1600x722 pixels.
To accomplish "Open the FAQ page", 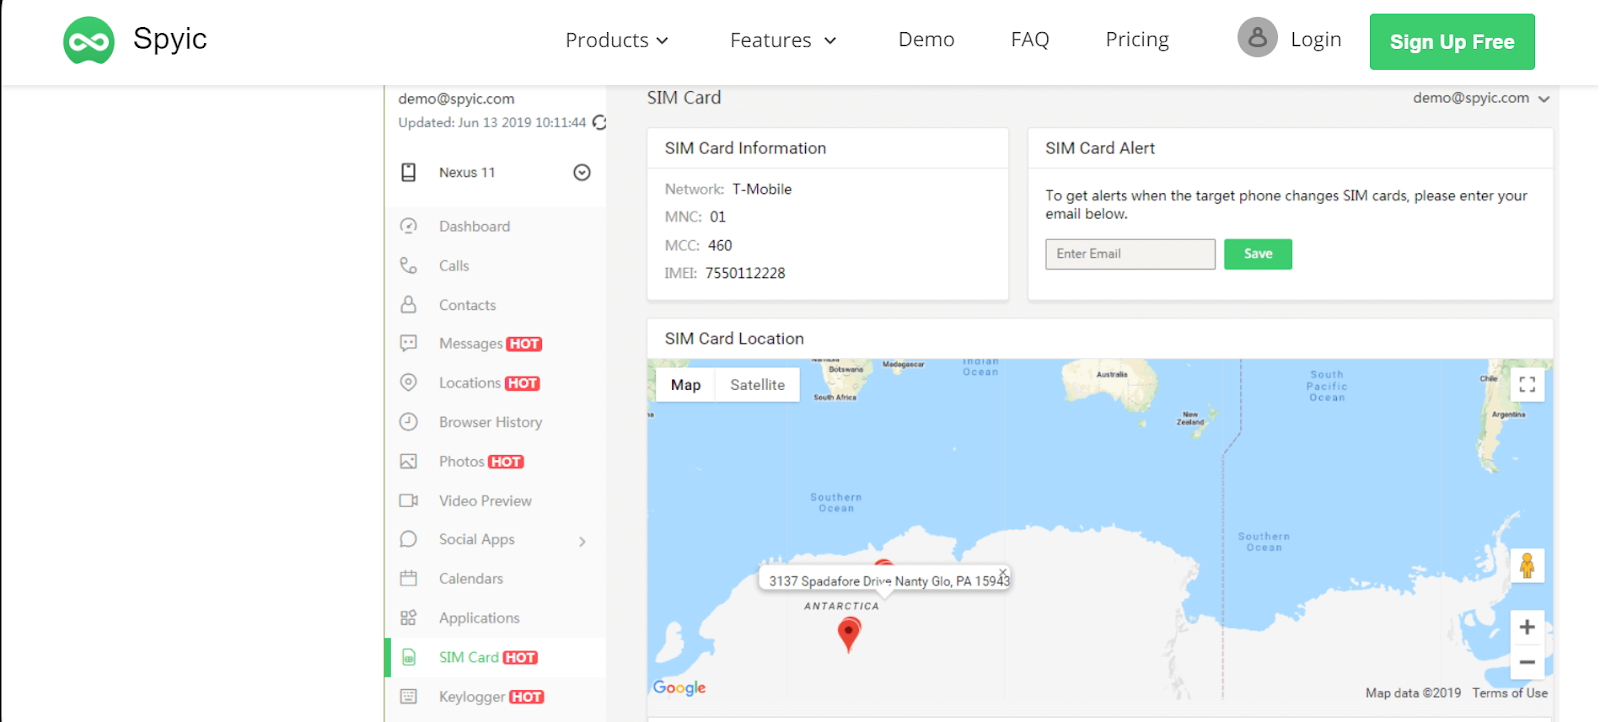I will [1030, 39].
